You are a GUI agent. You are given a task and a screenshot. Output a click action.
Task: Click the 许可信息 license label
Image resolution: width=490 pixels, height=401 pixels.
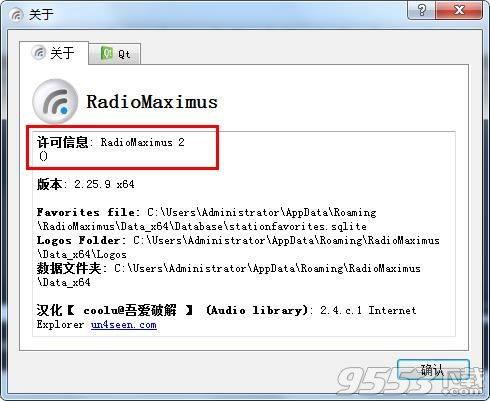(x=62, y=142)
